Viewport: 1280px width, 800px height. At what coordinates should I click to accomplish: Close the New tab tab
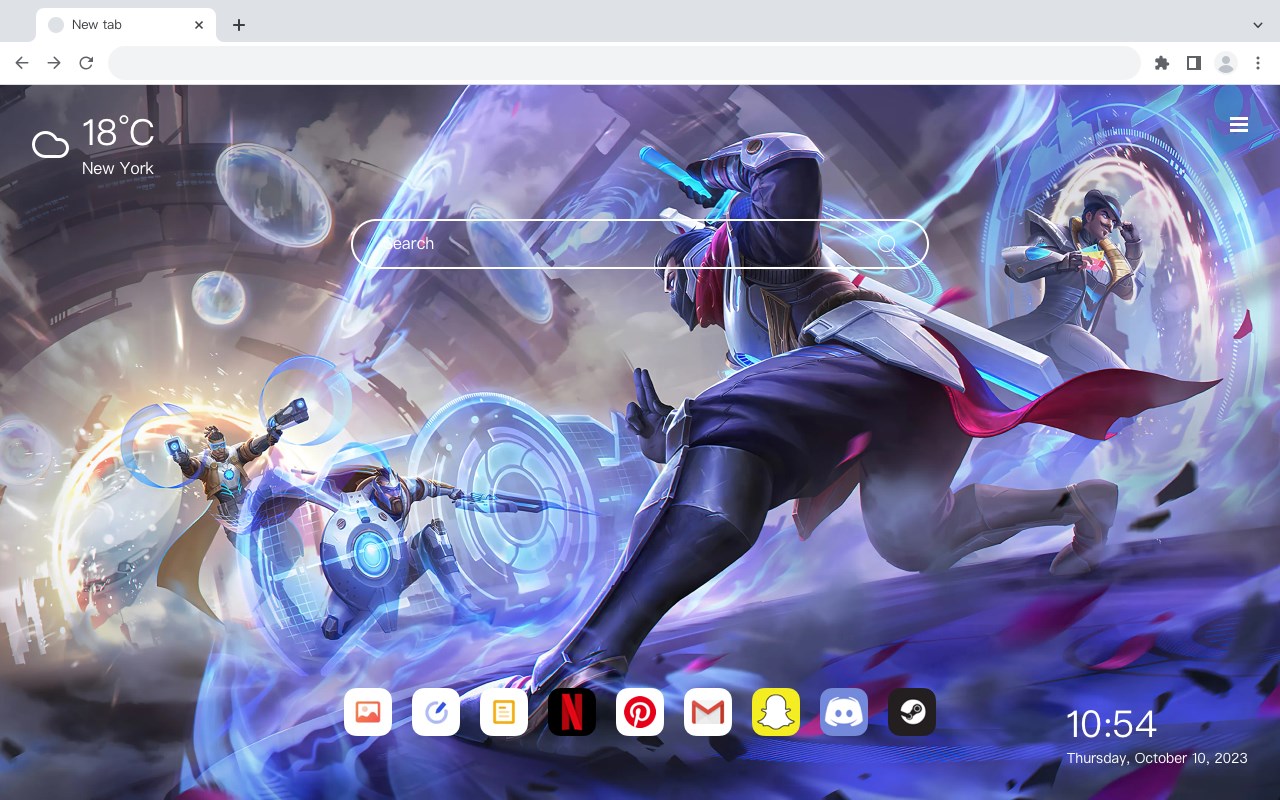200,25
